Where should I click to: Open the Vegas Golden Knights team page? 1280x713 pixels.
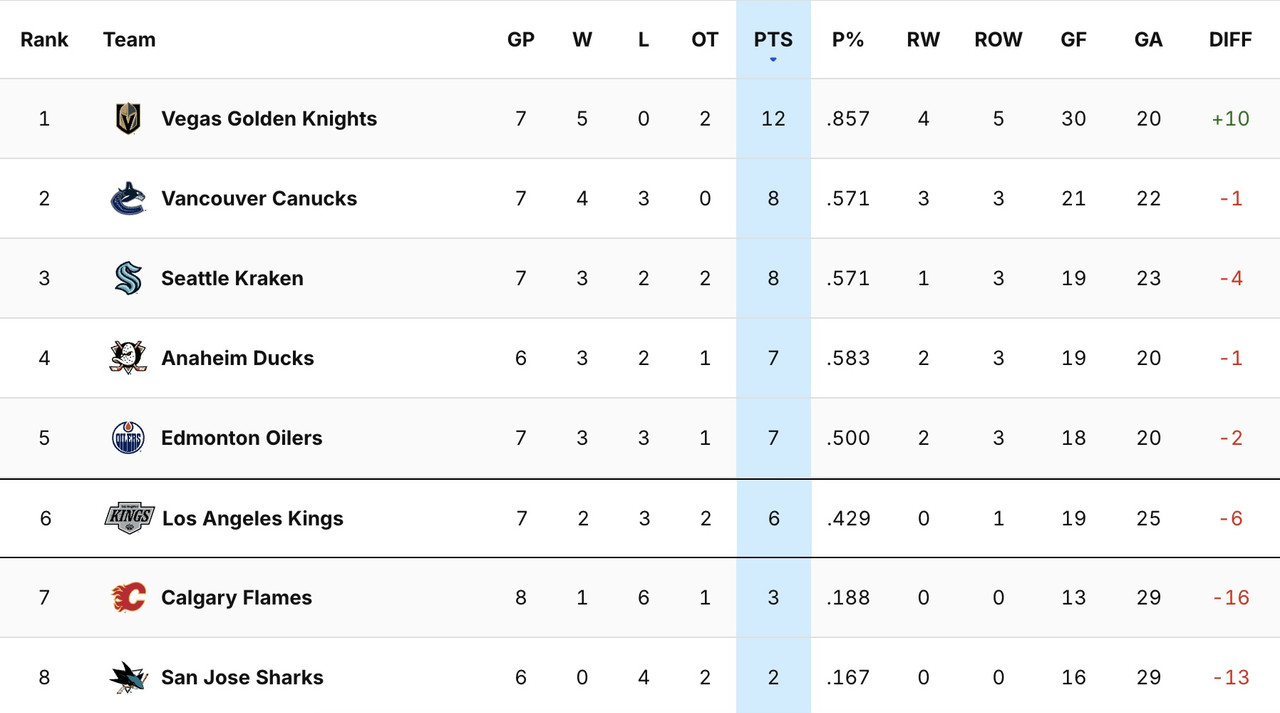[268, 118]
